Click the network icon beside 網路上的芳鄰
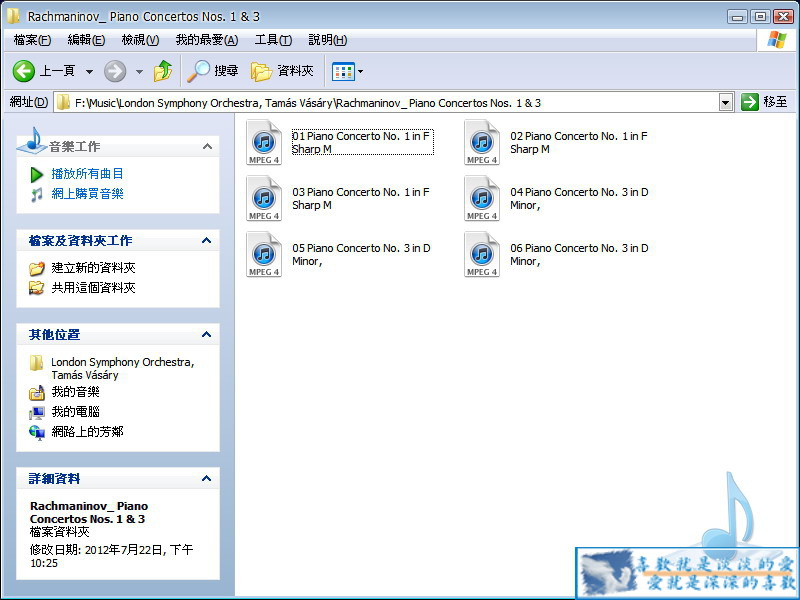 tap(37, 432)
